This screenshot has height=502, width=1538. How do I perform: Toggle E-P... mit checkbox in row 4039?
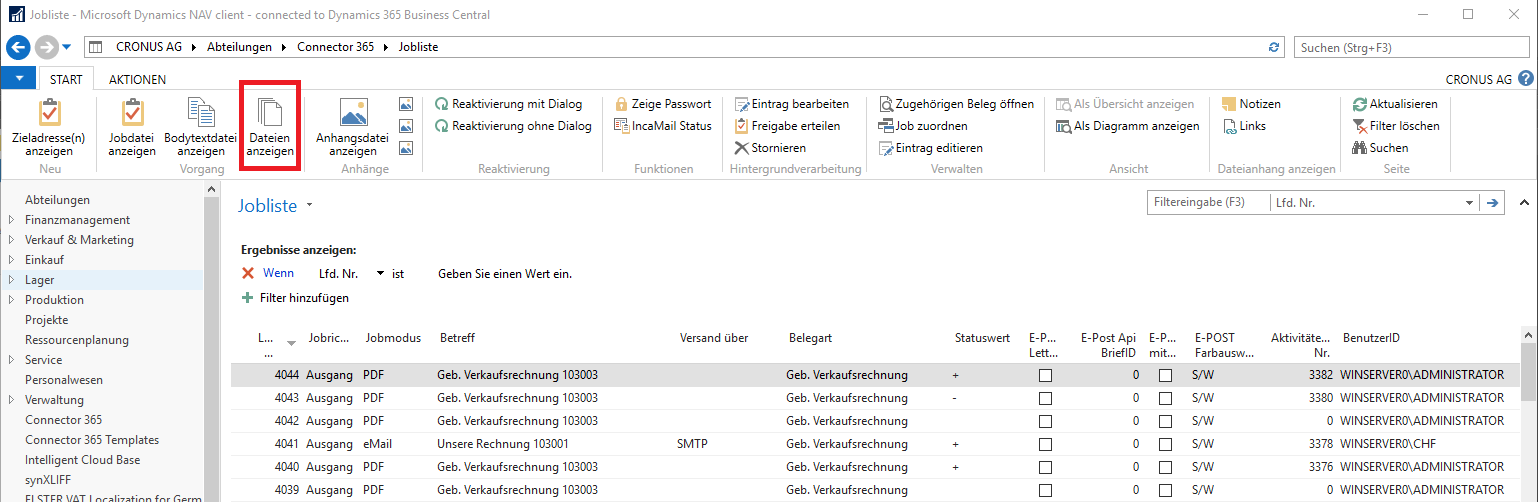pyautogui.click(x=1165, y=490)
